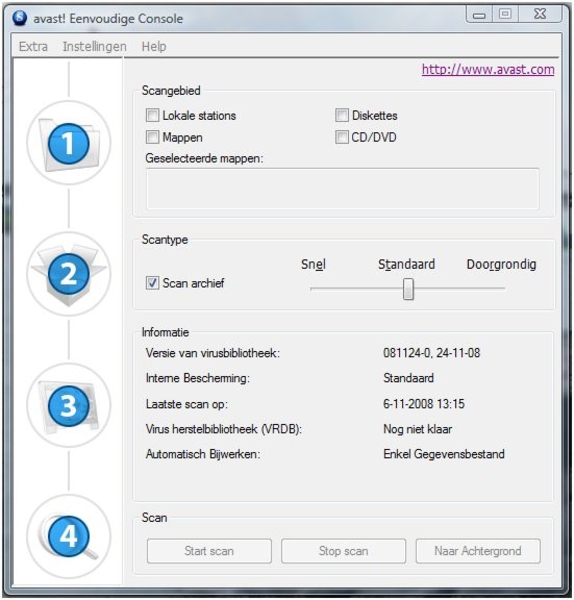Click the step 3 information icon
This screenshot has height=600, width=574.
click(x=69, y=406)
